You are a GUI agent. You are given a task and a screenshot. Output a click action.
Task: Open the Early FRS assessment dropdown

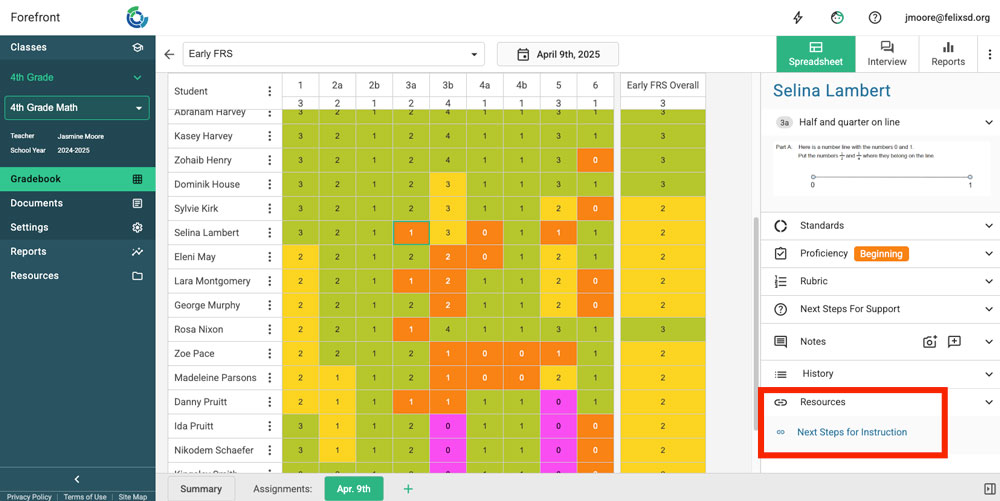click(333, 54)
